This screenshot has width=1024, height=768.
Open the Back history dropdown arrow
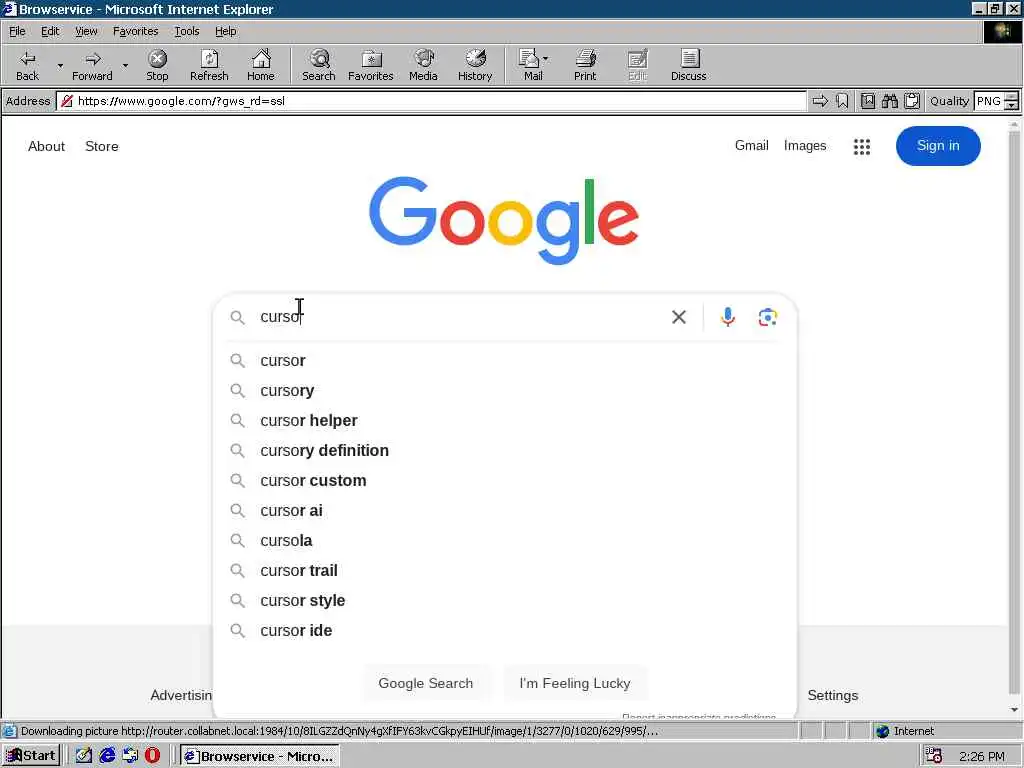tap(59, 65)
